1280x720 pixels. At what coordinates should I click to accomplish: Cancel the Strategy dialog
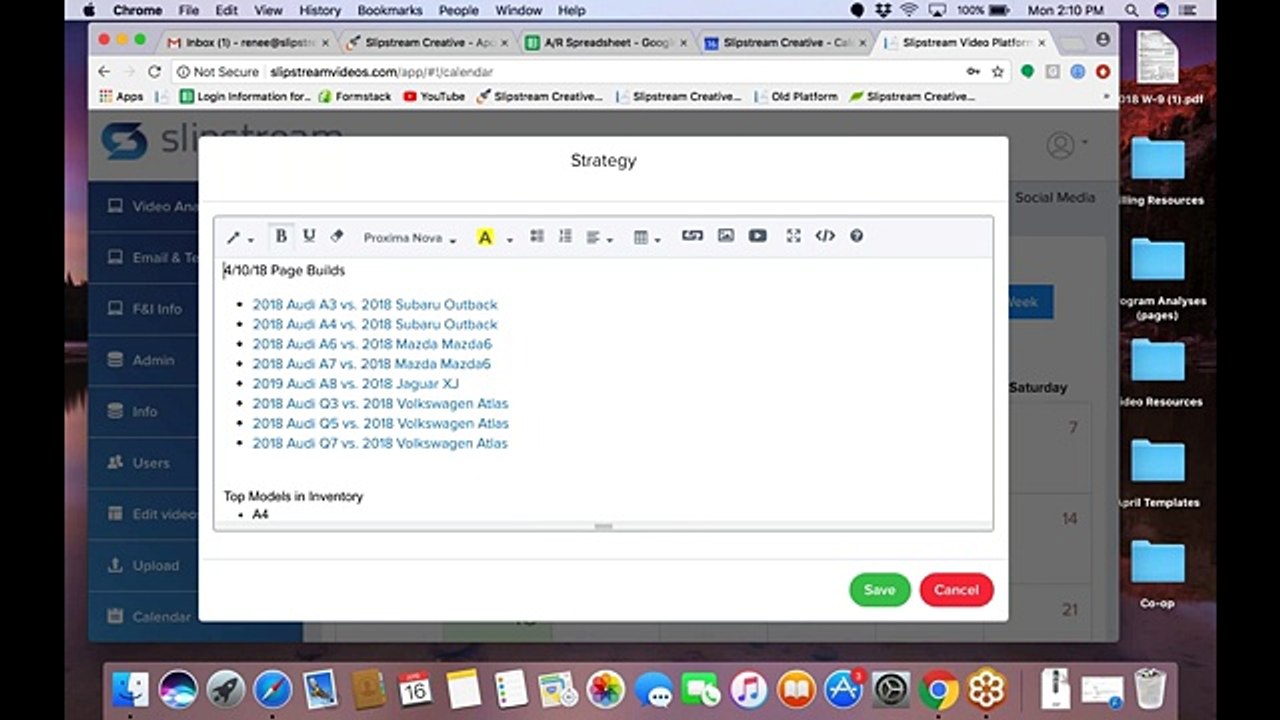pyautogui.click(x=956, y=590)
